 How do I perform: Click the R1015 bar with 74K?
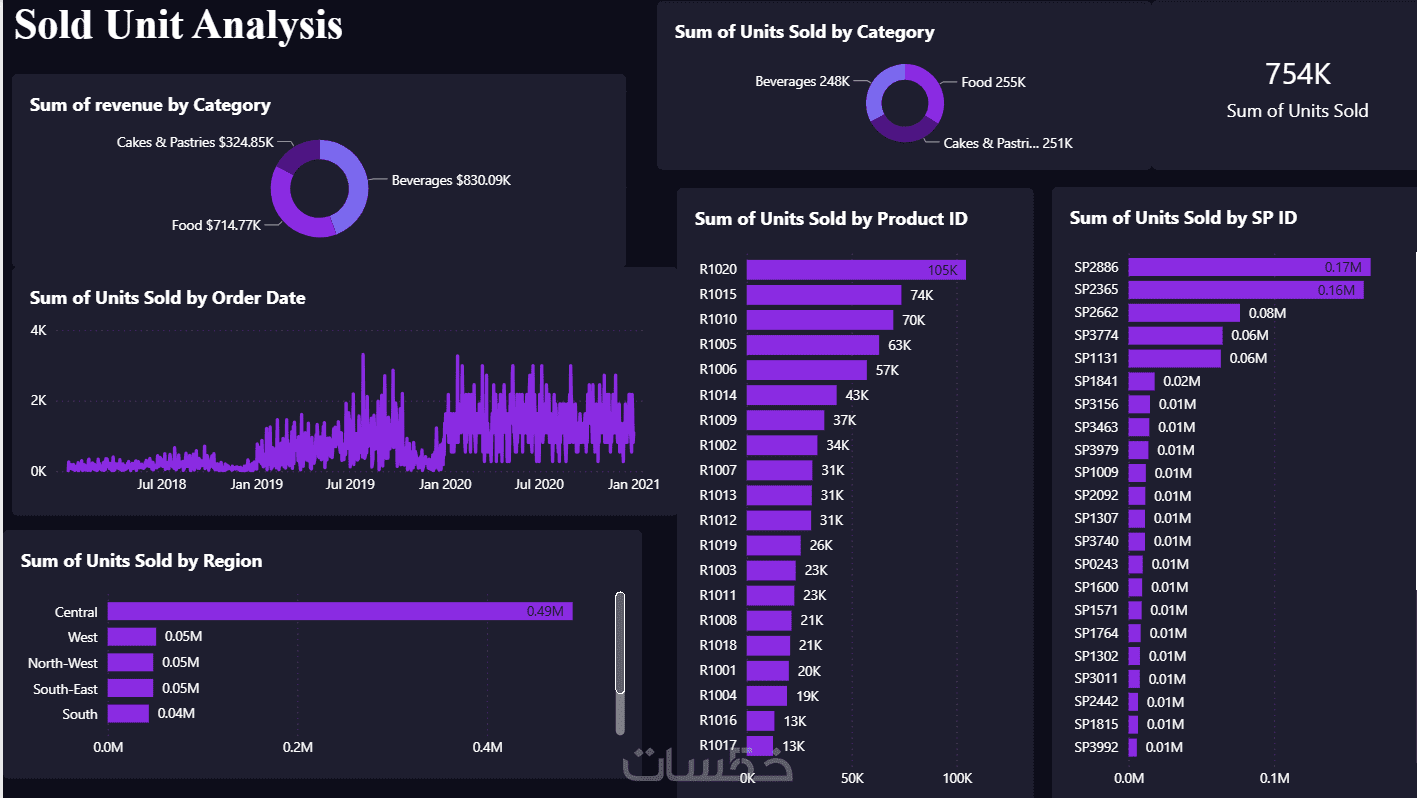[824, 295]
